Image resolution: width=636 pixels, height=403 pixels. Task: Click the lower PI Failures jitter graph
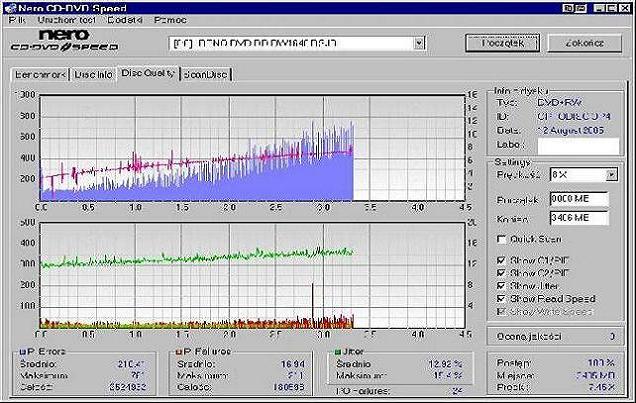[252, 275]
